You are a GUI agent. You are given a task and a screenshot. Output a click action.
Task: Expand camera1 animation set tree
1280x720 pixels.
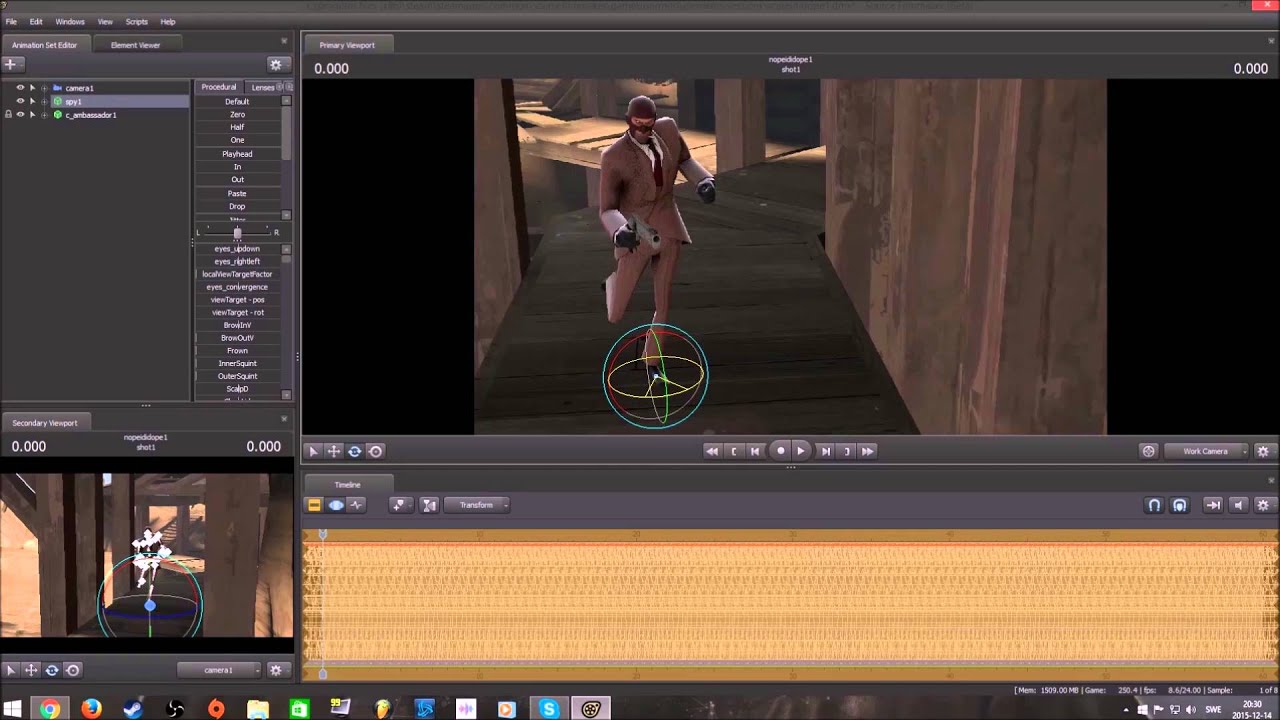tap(44, 88)
